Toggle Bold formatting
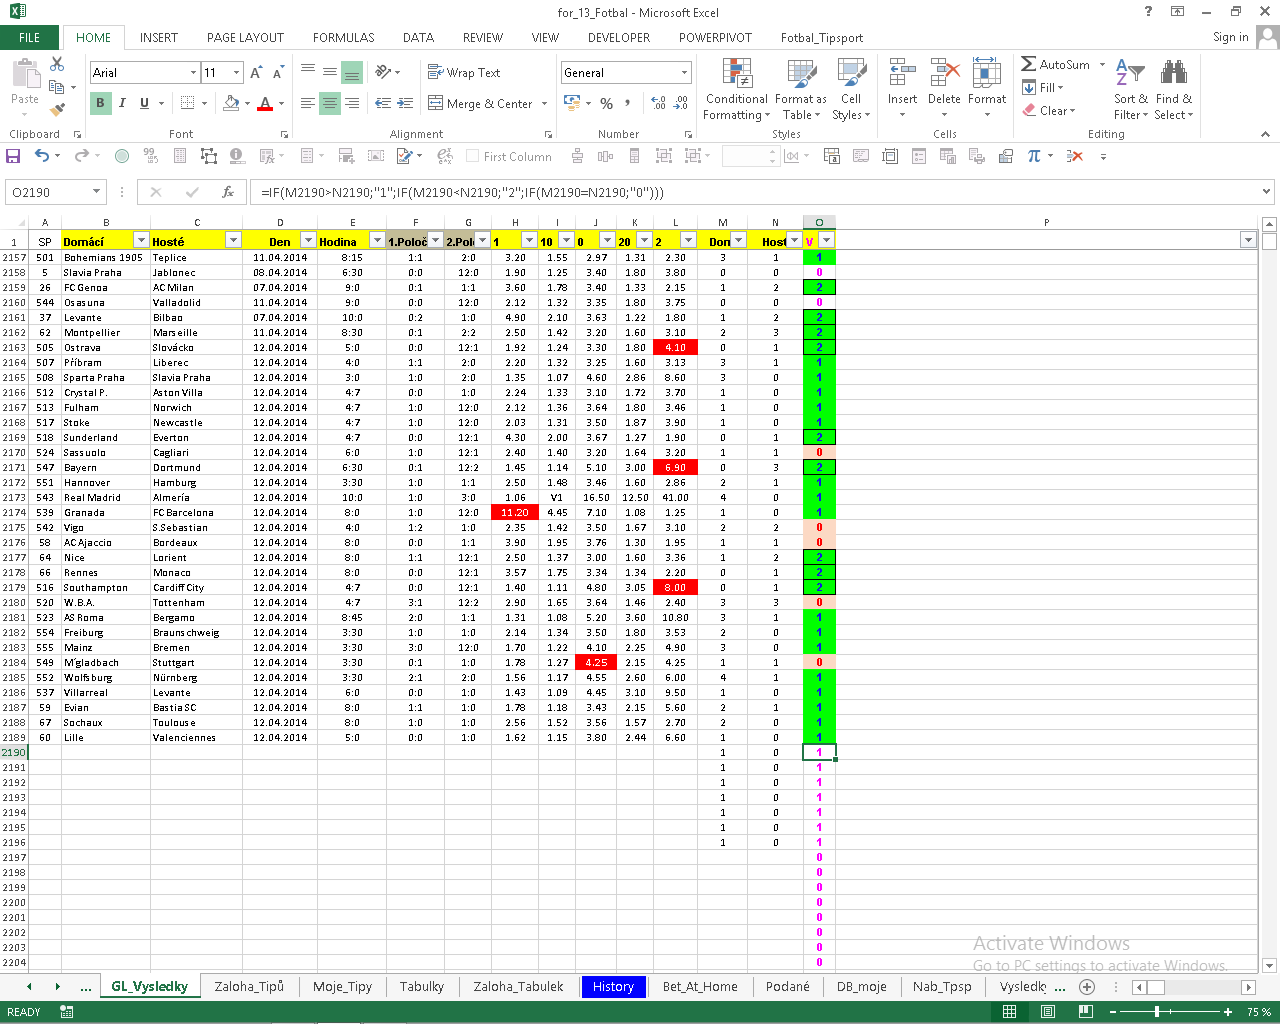Viewport: 1280px width, 1024px height. click(x=100, y=103)
